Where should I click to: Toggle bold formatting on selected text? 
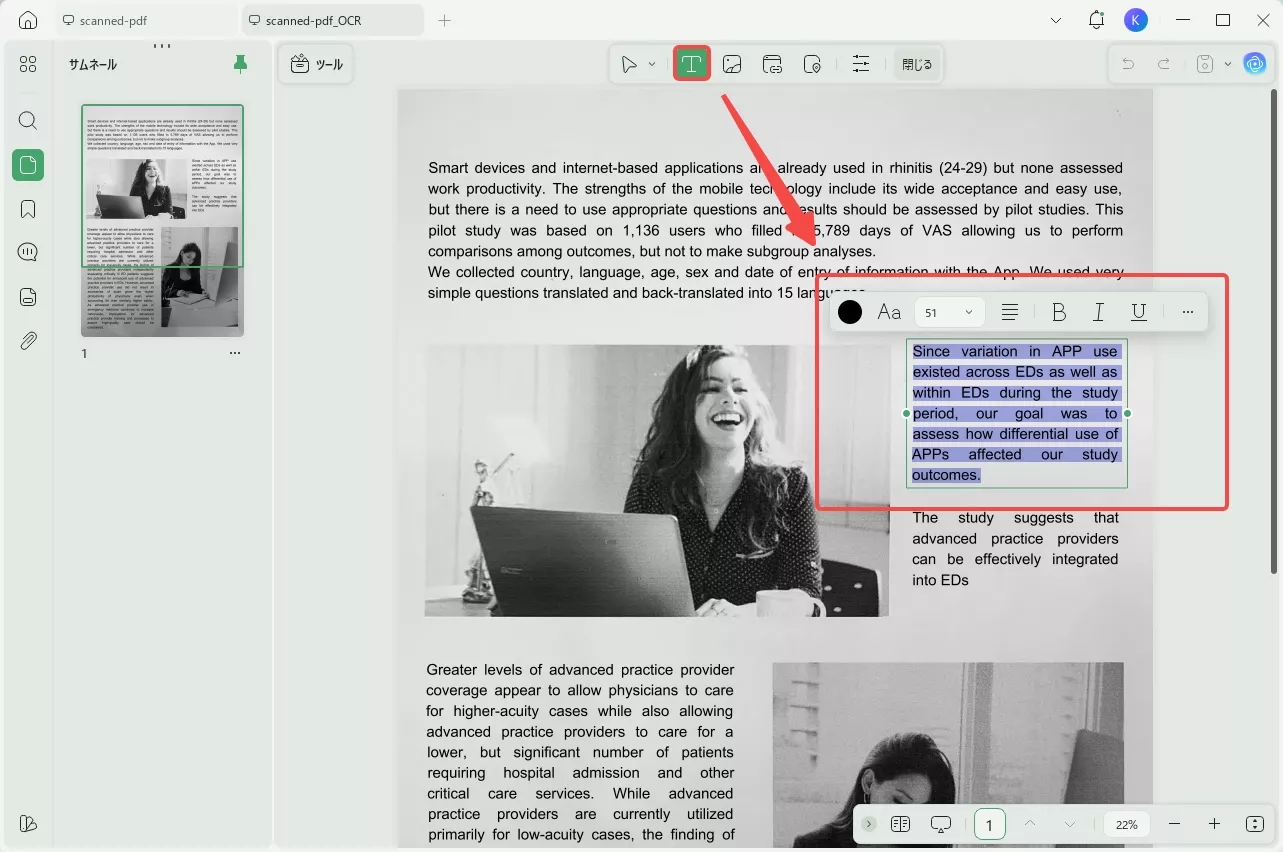(1059, 312)
